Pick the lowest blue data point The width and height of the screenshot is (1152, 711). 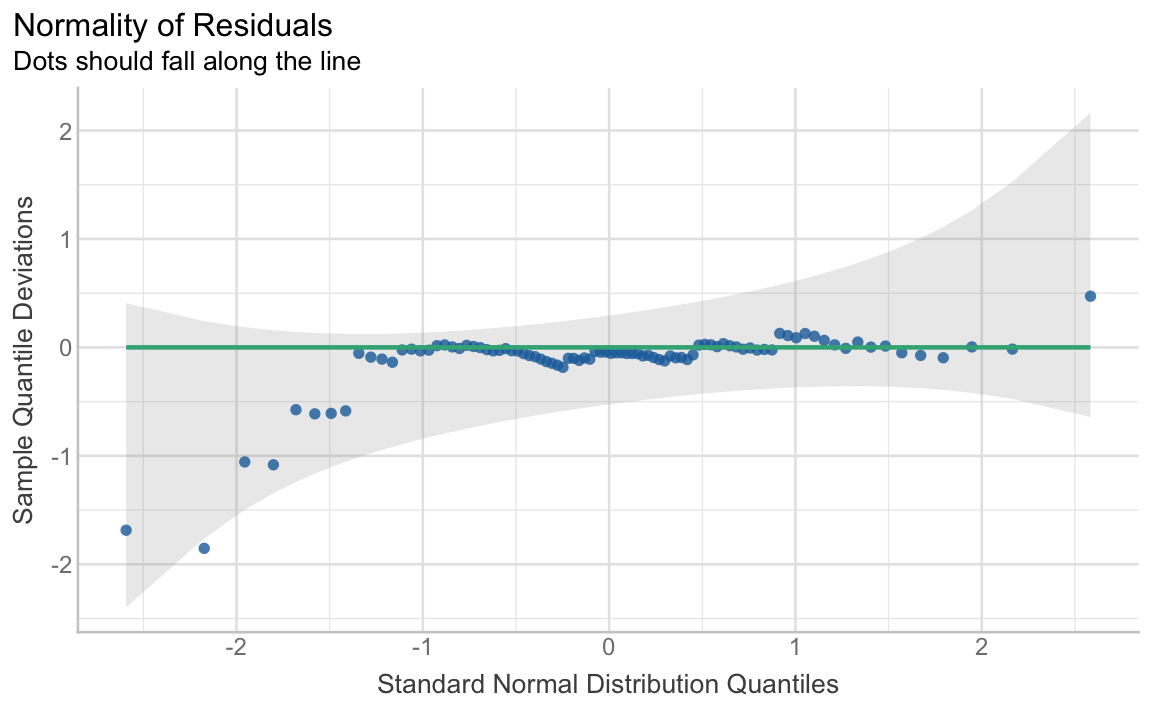204,548
